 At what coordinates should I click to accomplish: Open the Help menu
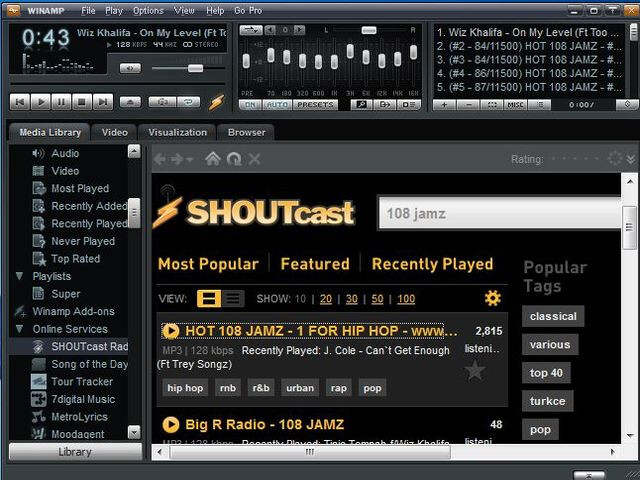point(215,11)
